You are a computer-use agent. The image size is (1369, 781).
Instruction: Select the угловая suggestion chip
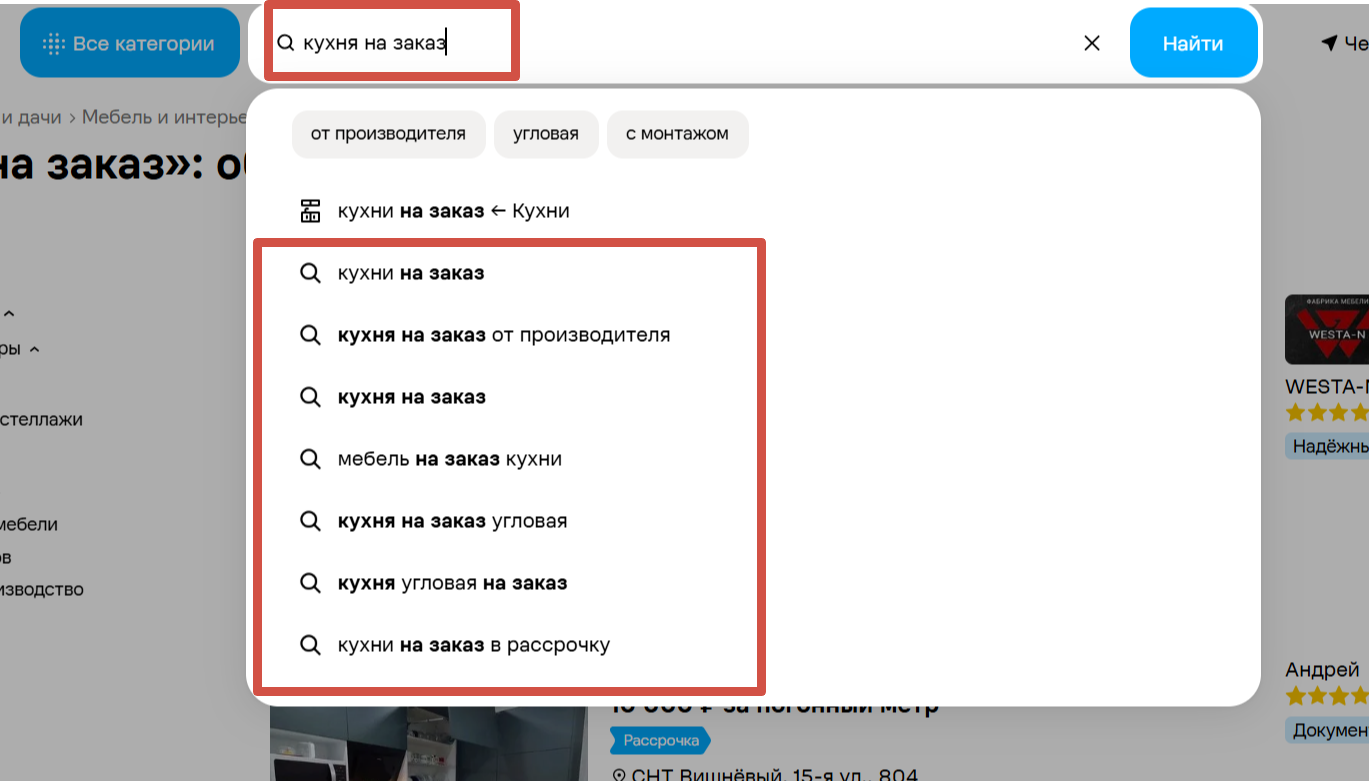click(x=546, y=134)
